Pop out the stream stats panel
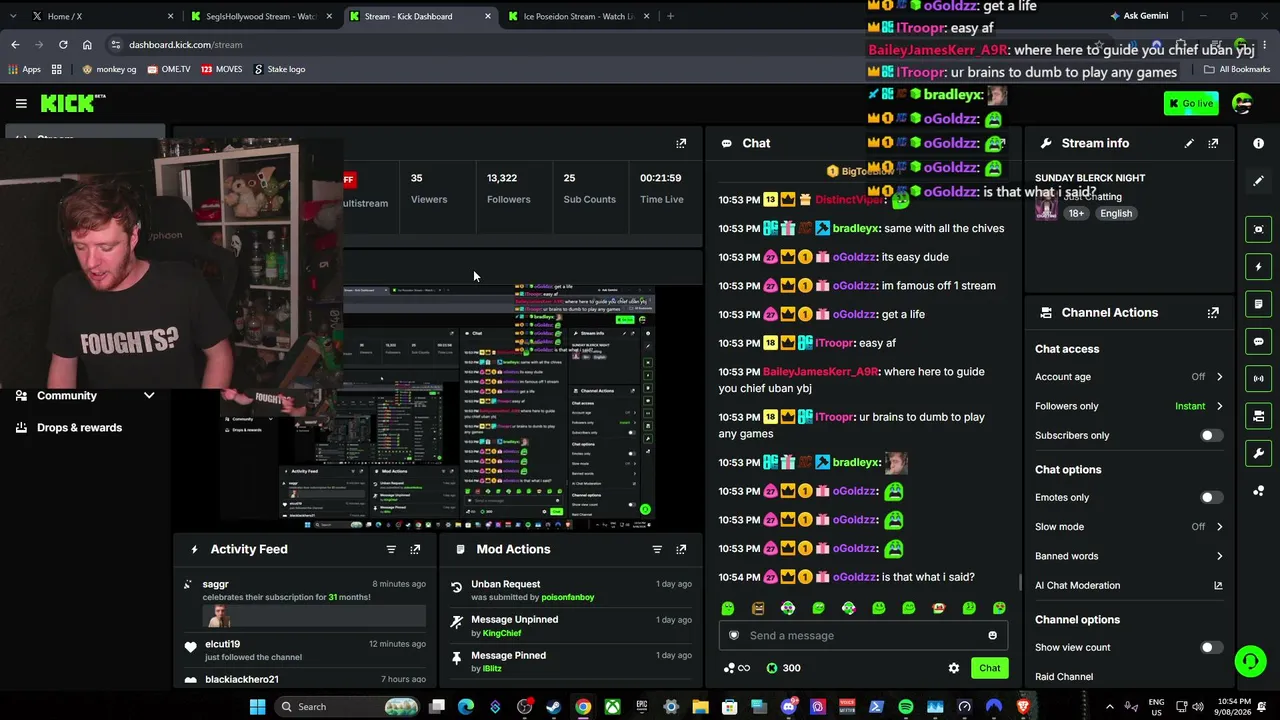Image resolution: width=1280 pixels, height=720 pixels. pos(681,143)
